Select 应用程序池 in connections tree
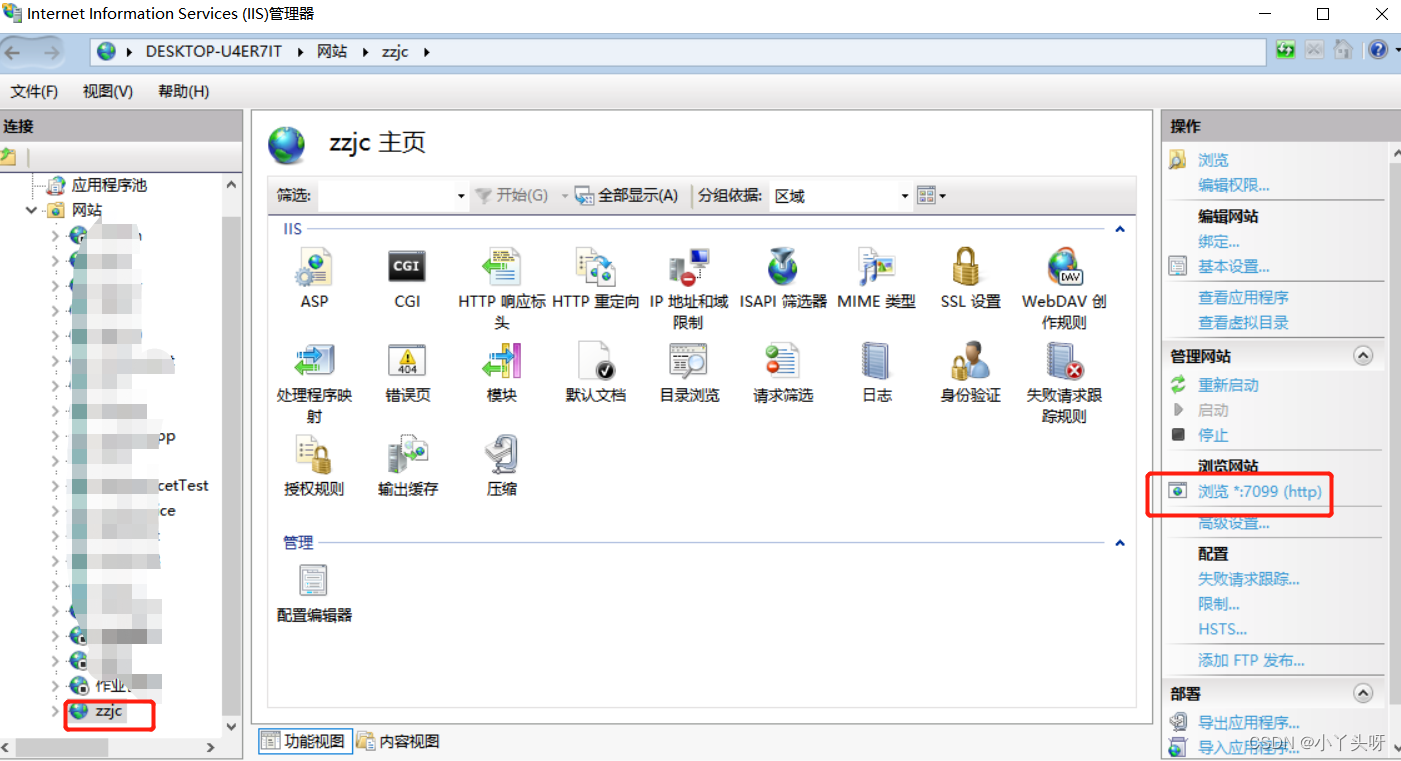Screen dimensions: 1401x761 point(109,185)
